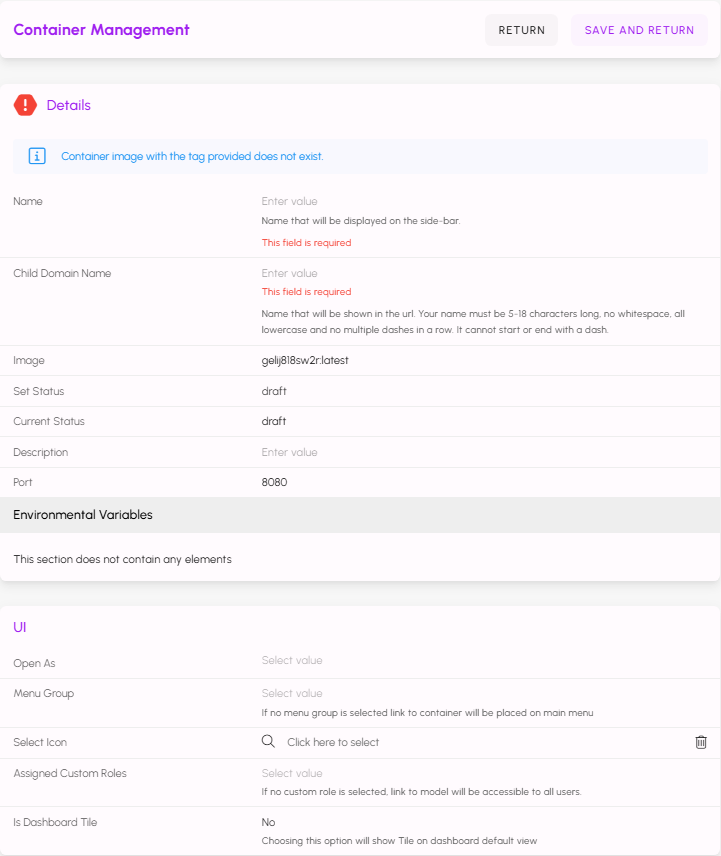Click the Name input field
Image resolution: width=721 pixels, height=856 pixels.
tap(480, 201)
